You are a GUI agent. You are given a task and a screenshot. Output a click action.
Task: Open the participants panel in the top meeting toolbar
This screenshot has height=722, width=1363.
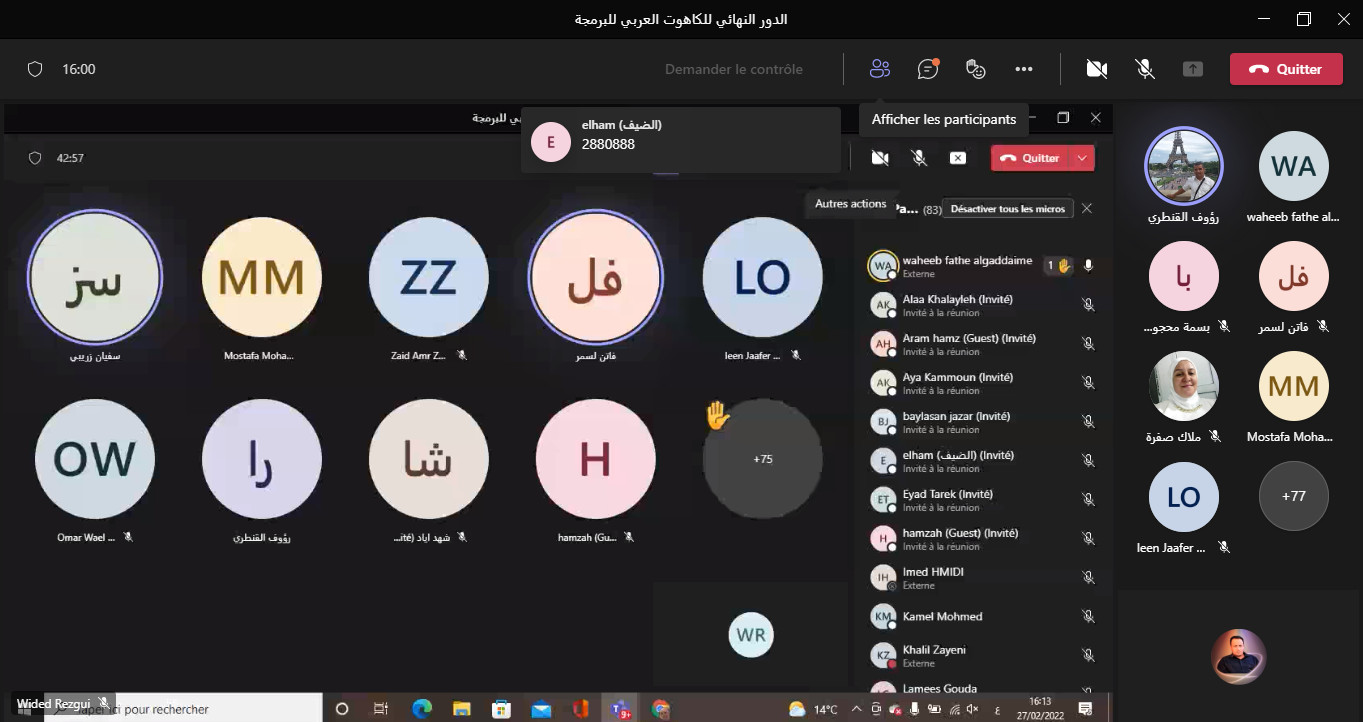point(879,69)
